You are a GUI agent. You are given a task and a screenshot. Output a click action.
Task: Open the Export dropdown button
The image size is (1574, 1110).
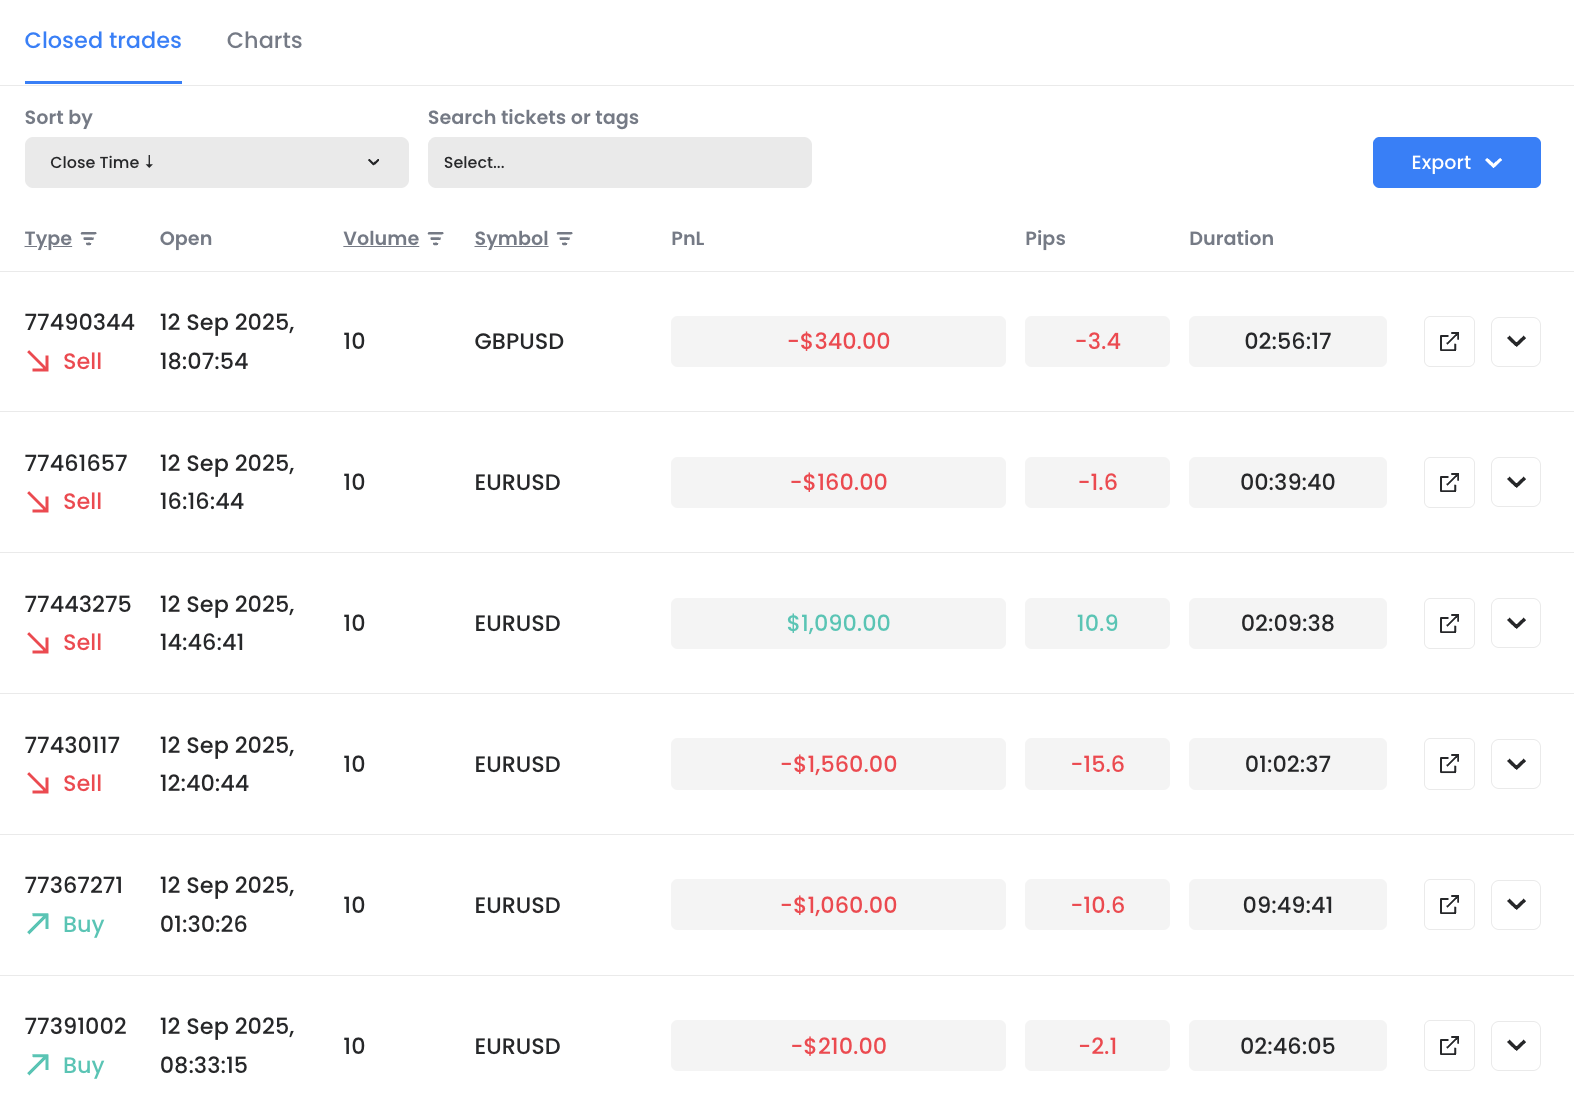[1455, 163]
